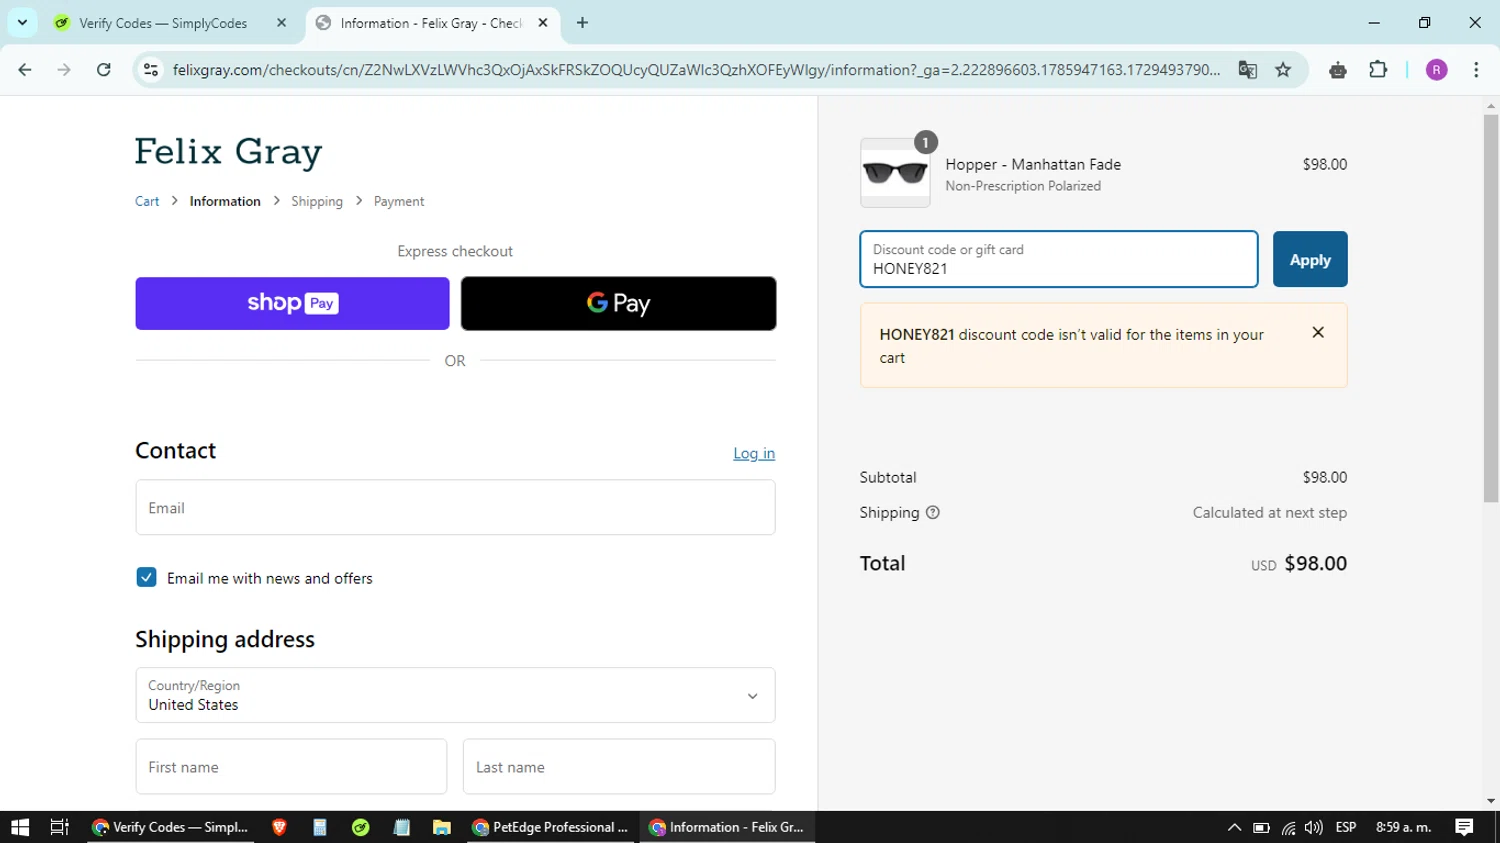Dismiss the HONEY821 invalid code message
The image size is (1500, 843).
pos(1318,333)
